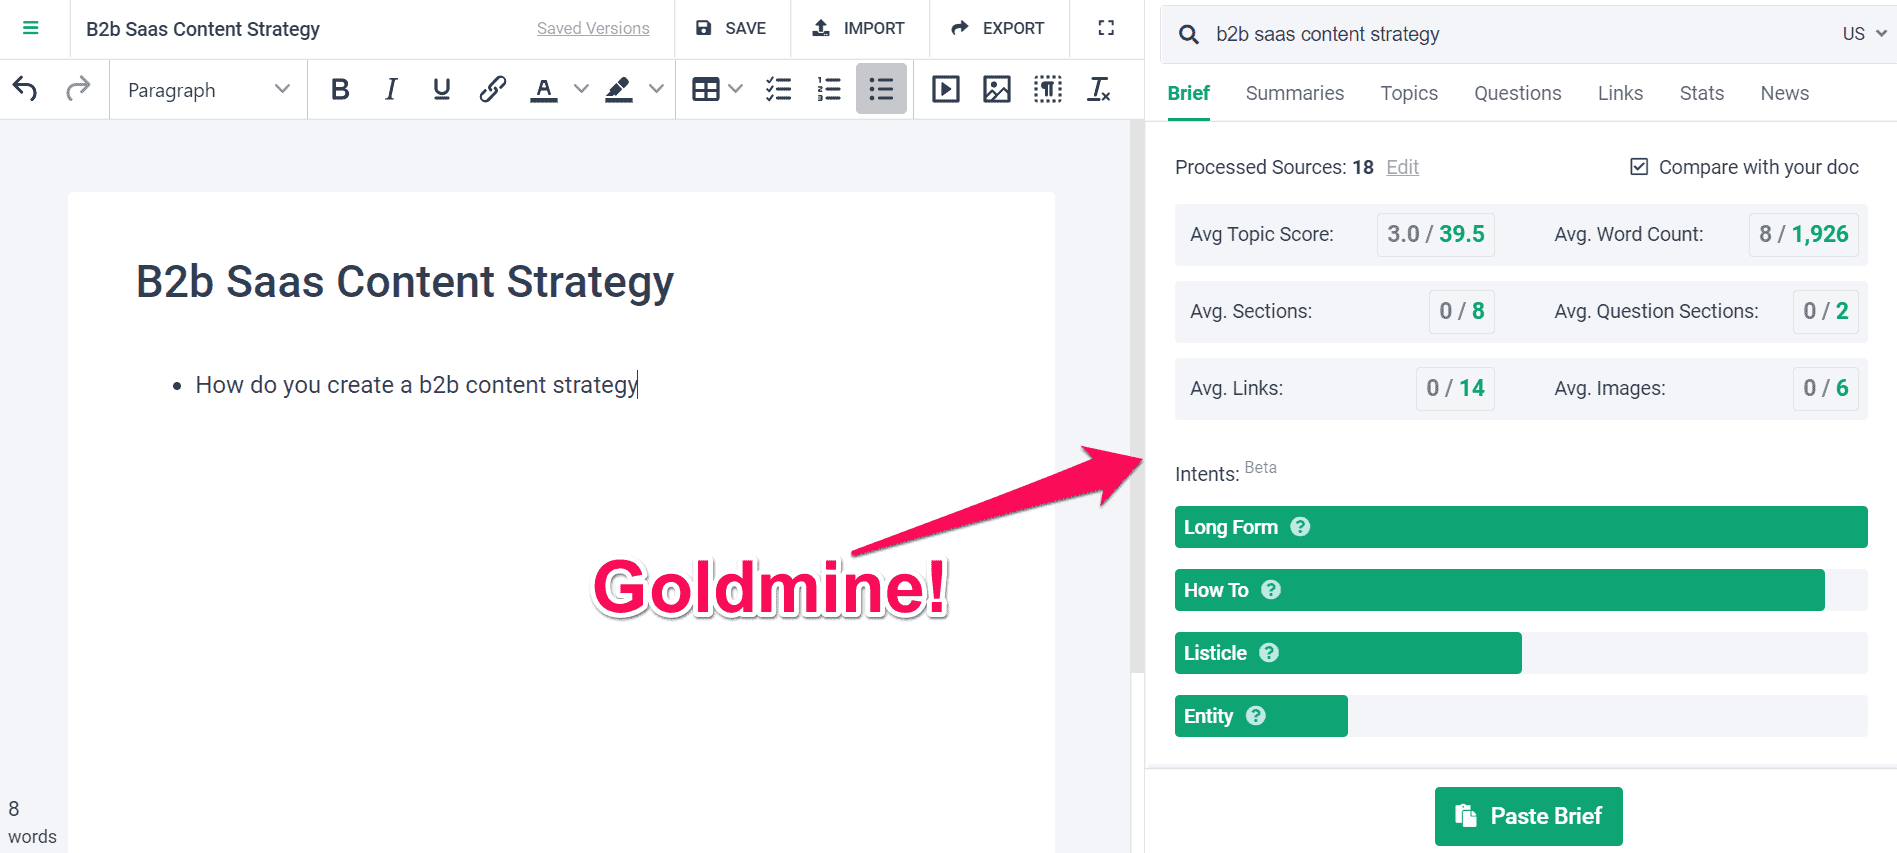The image size is (1897, 853).
Task: Click the Entity intent bar
Action: tap(1521, 716)
